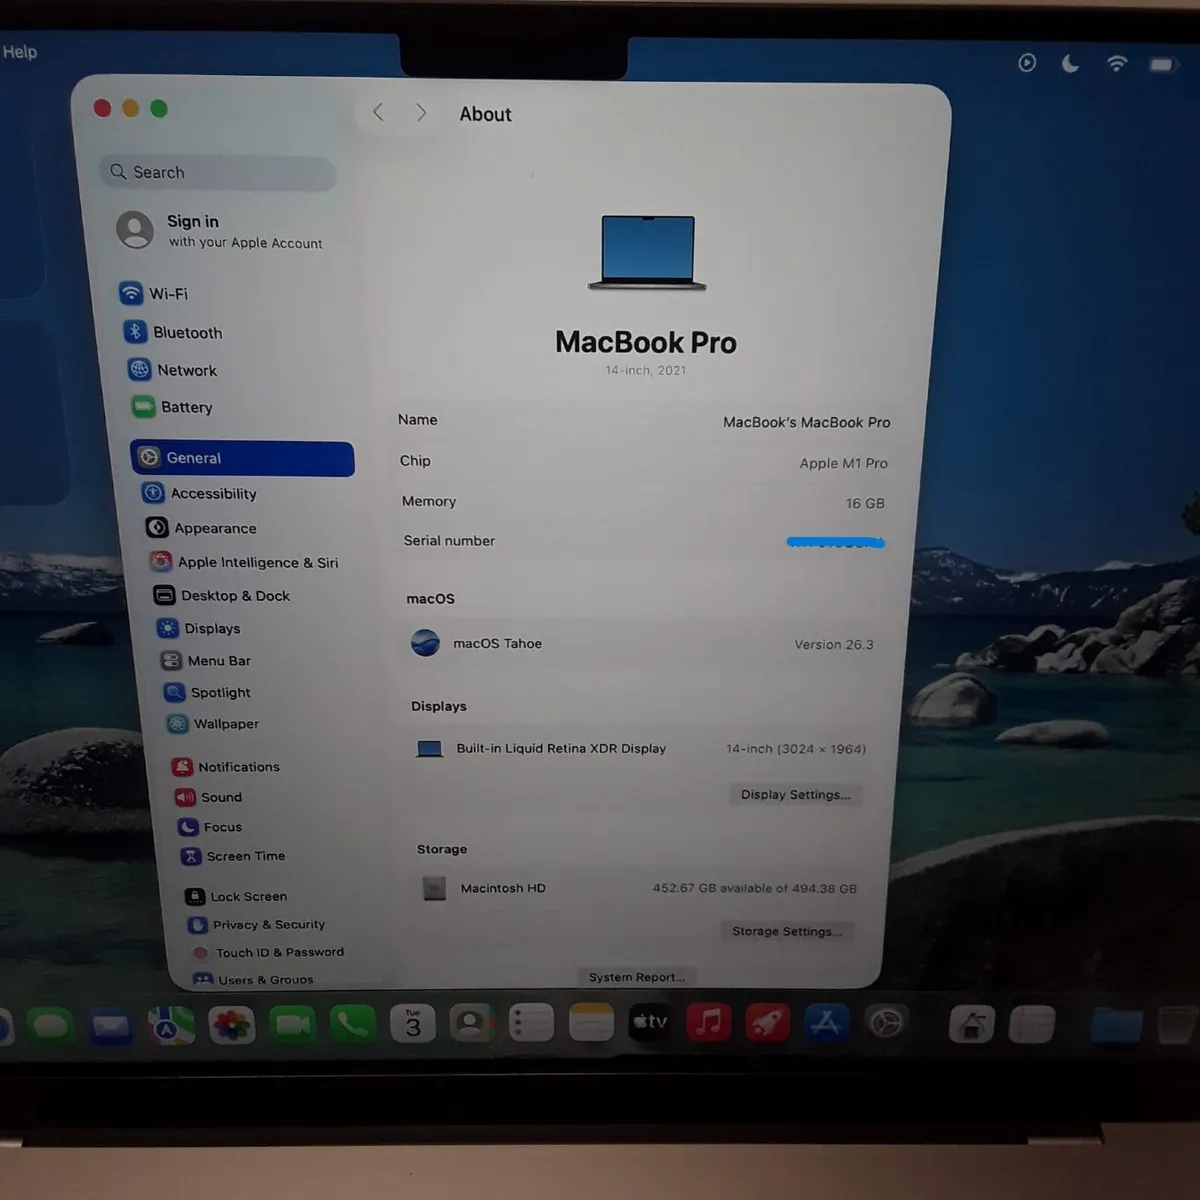Image resolution: width=1200 pixels, height=1200 pixels.
Task: Check the Wi-Fi status icon in the menu bar
Action: tap(1116, 63)
